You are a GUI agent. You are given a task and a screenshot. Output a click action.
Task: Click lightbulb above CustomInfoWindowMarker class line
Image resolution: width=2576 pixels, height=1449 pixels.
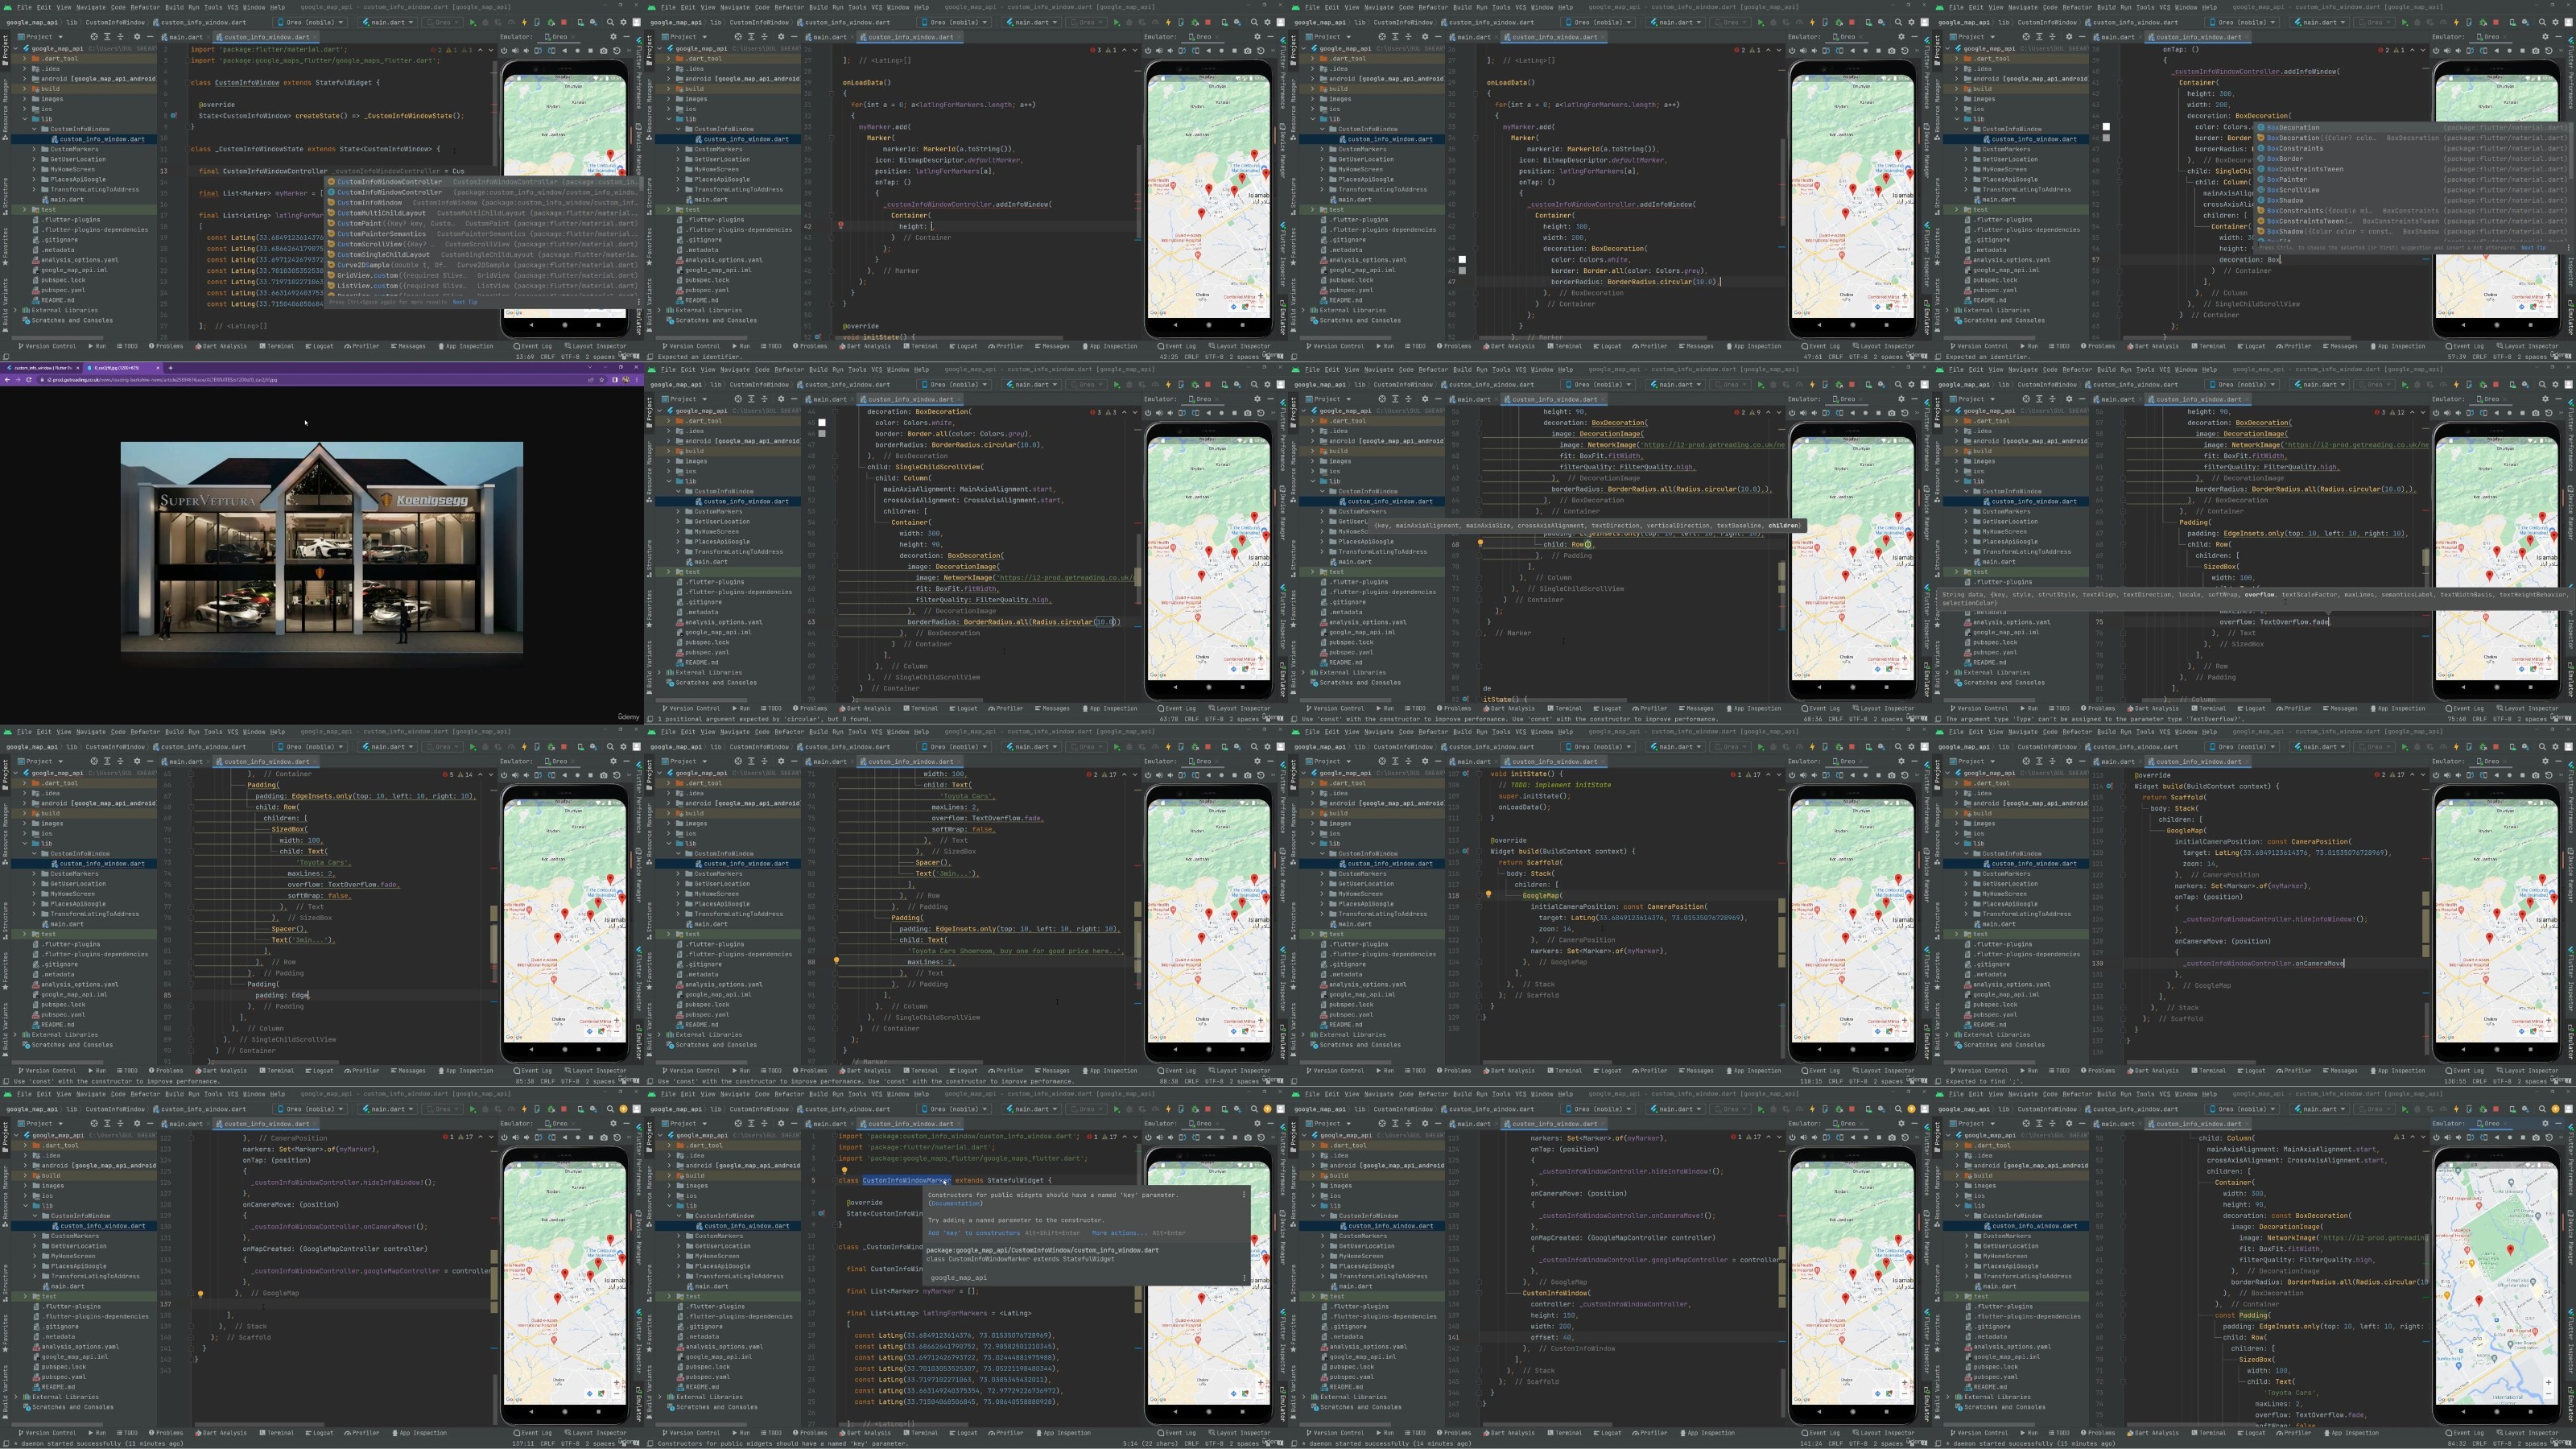(845, 1170)
